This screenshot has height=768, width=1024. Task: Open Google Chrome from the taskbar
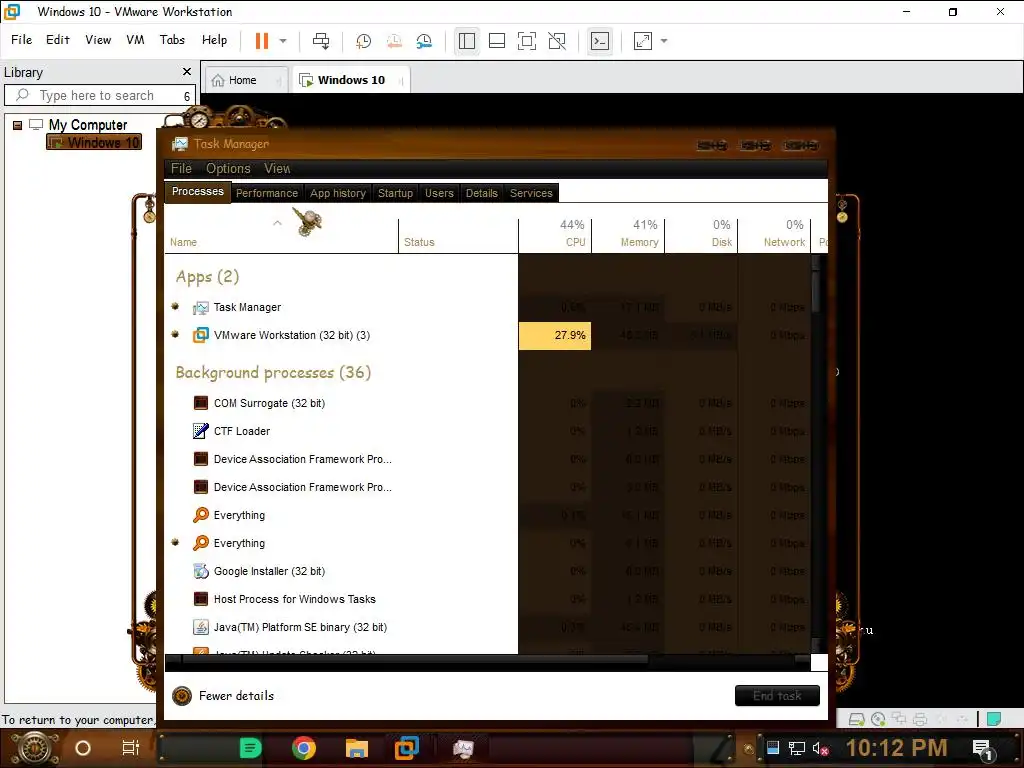304,748
